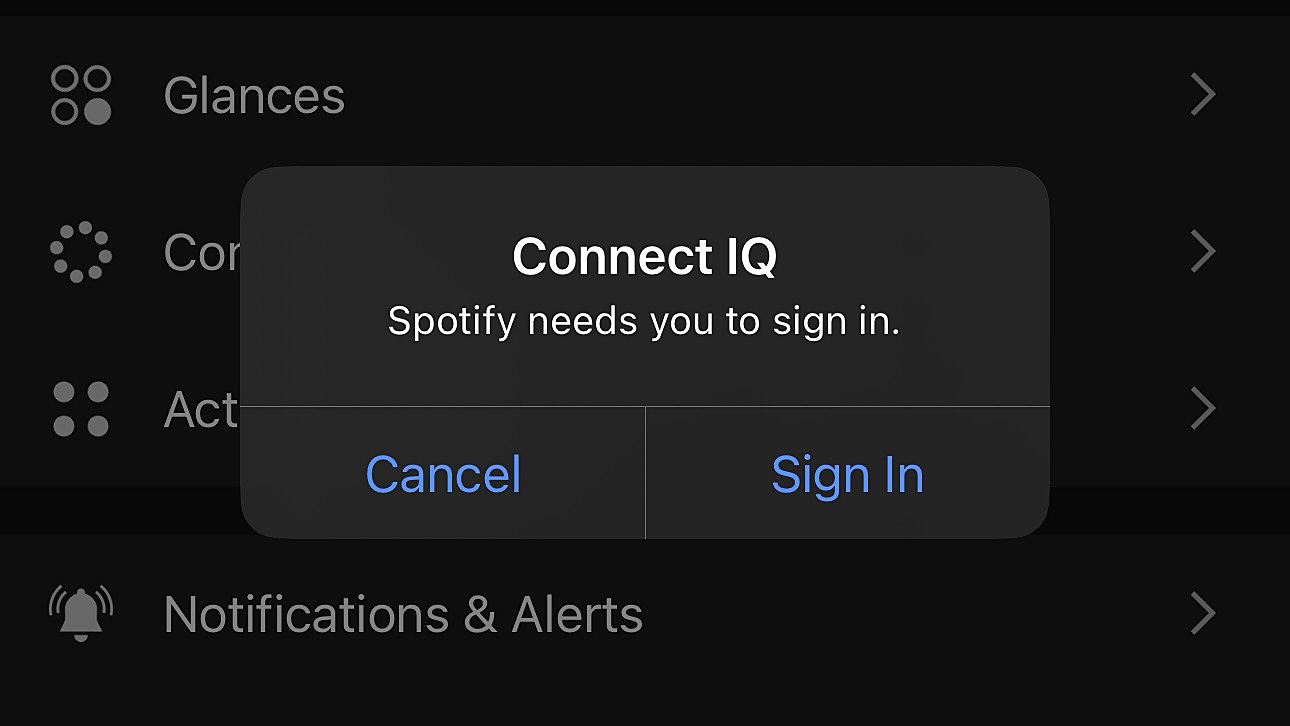Click the four-dot icon near Act label
Image resolution: width=1290 pixels, height=726 pixels.
pyautogui.click(x=83, y=409)
